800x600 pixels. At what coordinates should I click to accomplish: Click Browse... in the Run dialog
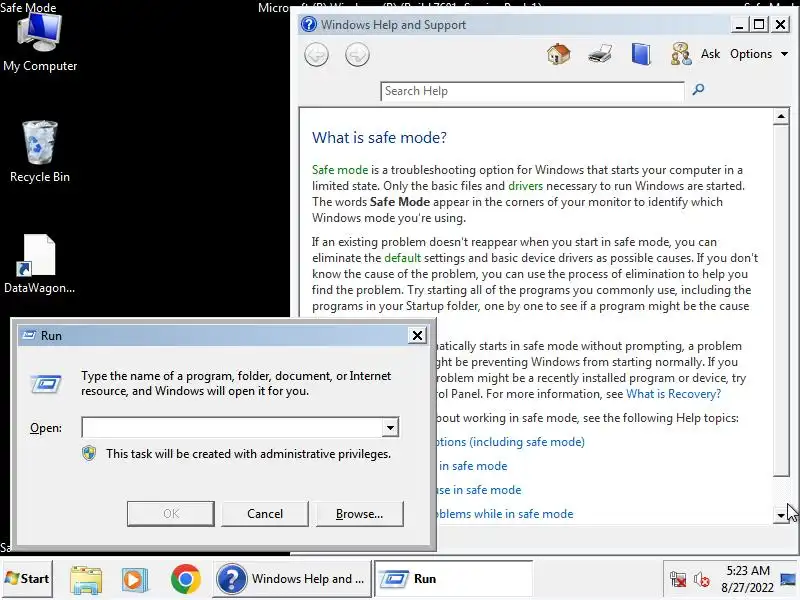coord(359,514)
